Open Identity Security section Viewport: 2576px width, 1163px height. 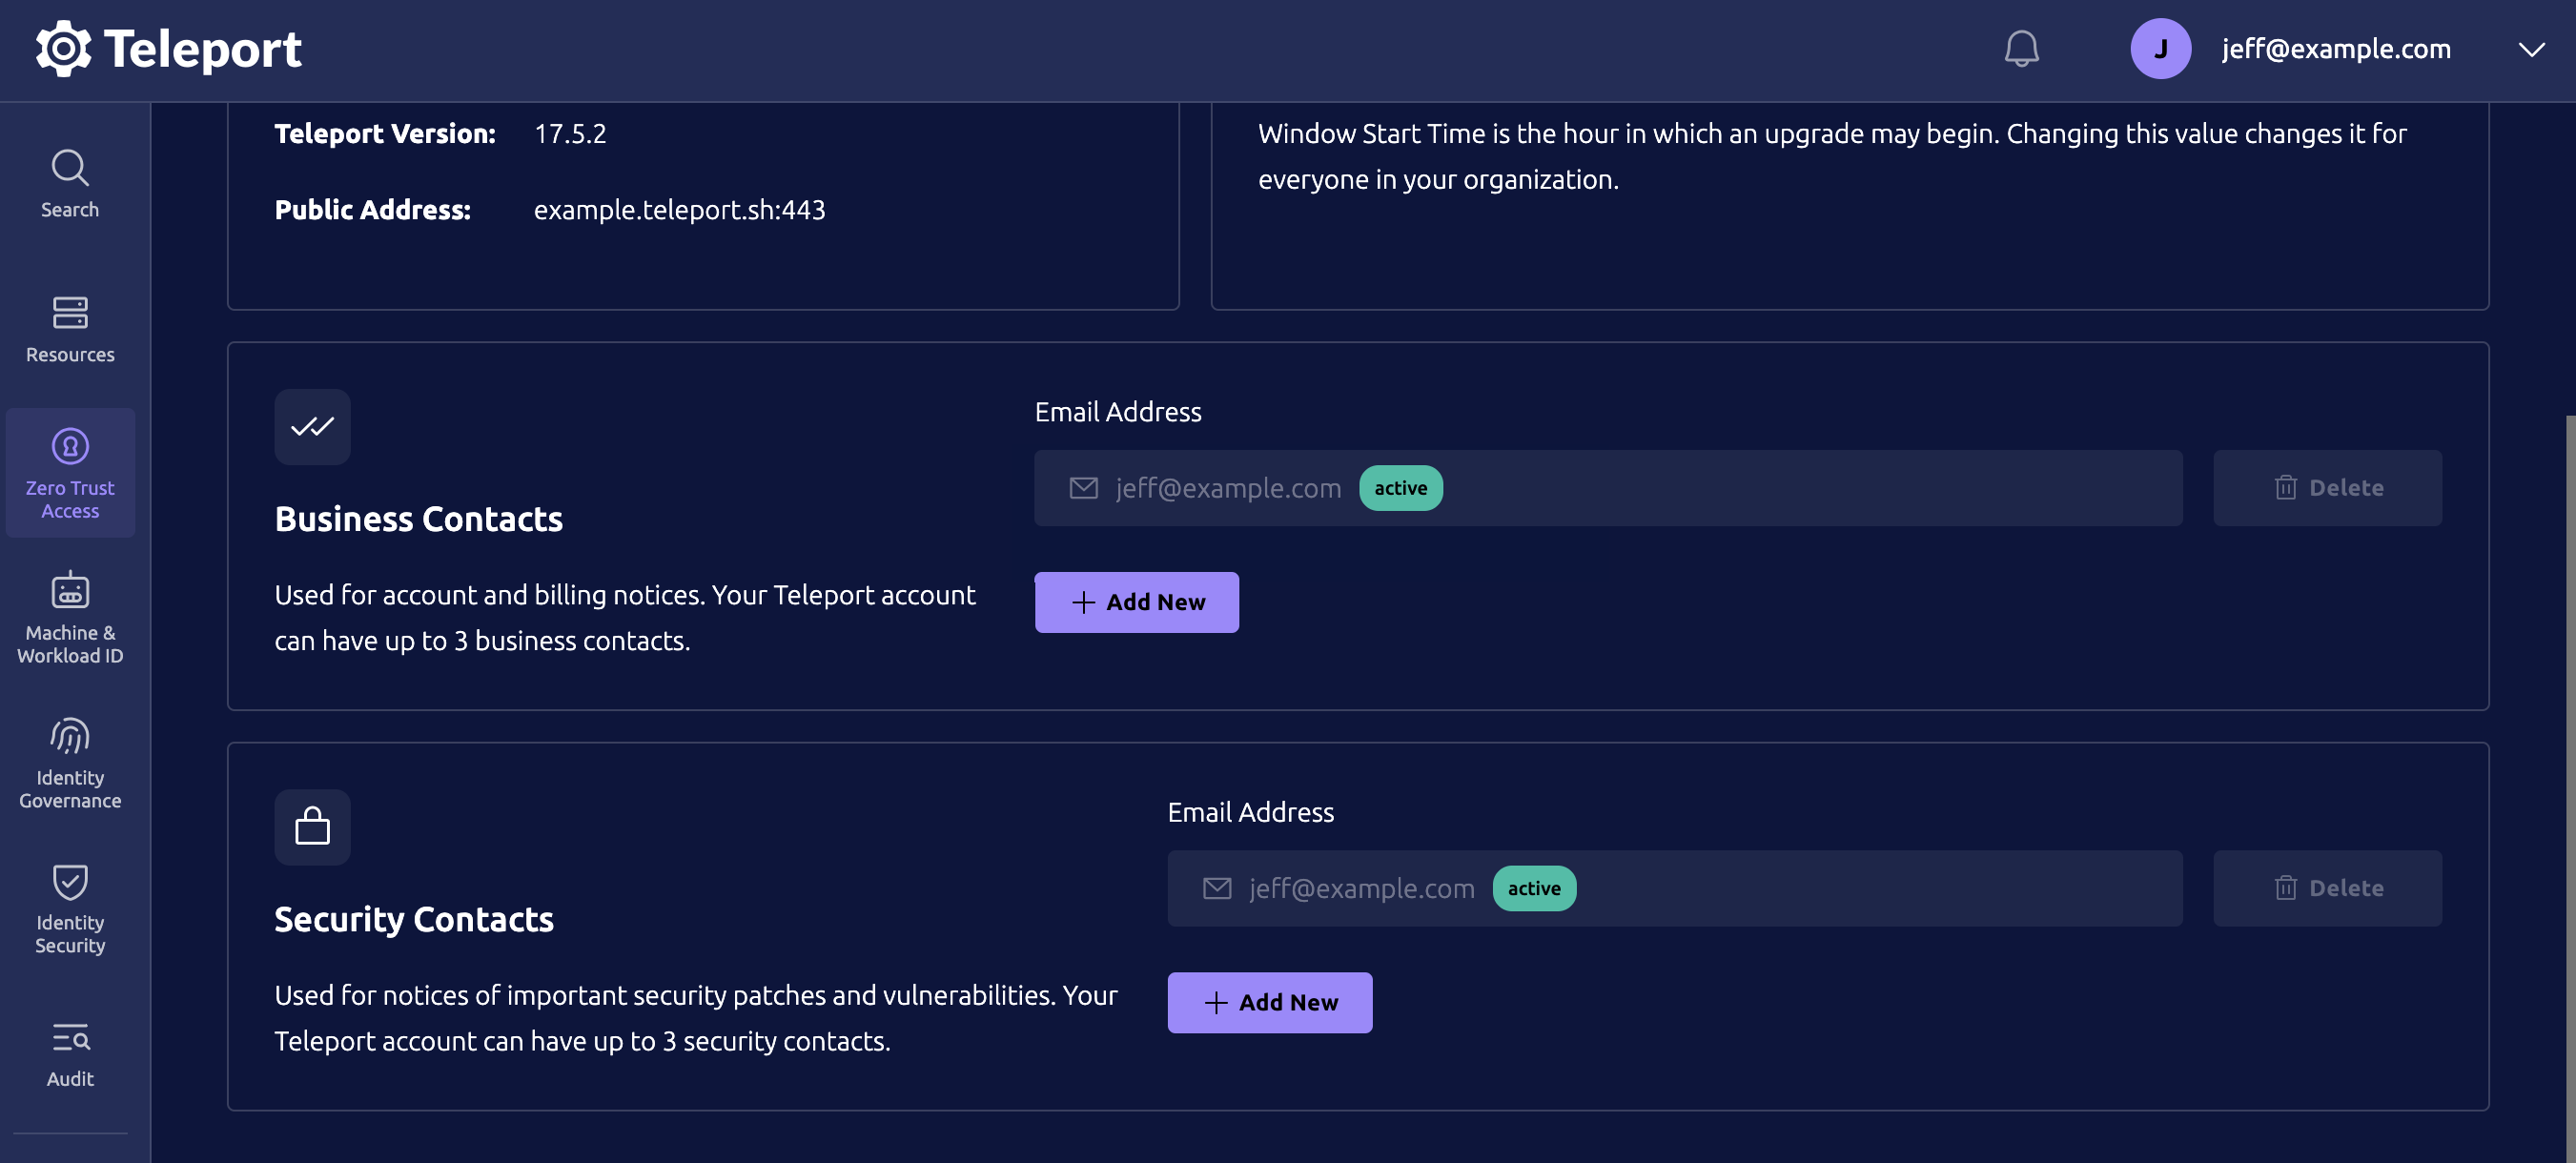[70, 908]
